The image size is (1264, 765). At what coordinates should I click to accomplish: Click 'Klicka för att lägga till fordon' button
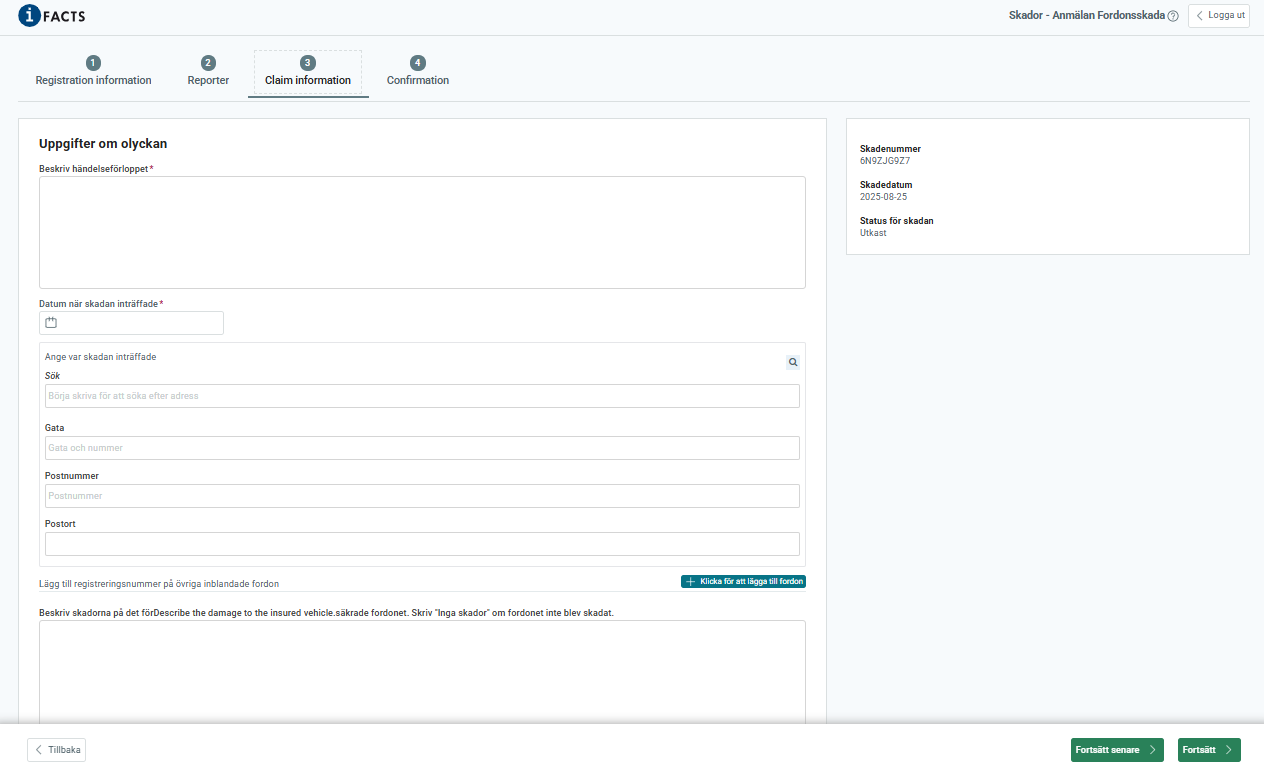[x=743, y=581]
